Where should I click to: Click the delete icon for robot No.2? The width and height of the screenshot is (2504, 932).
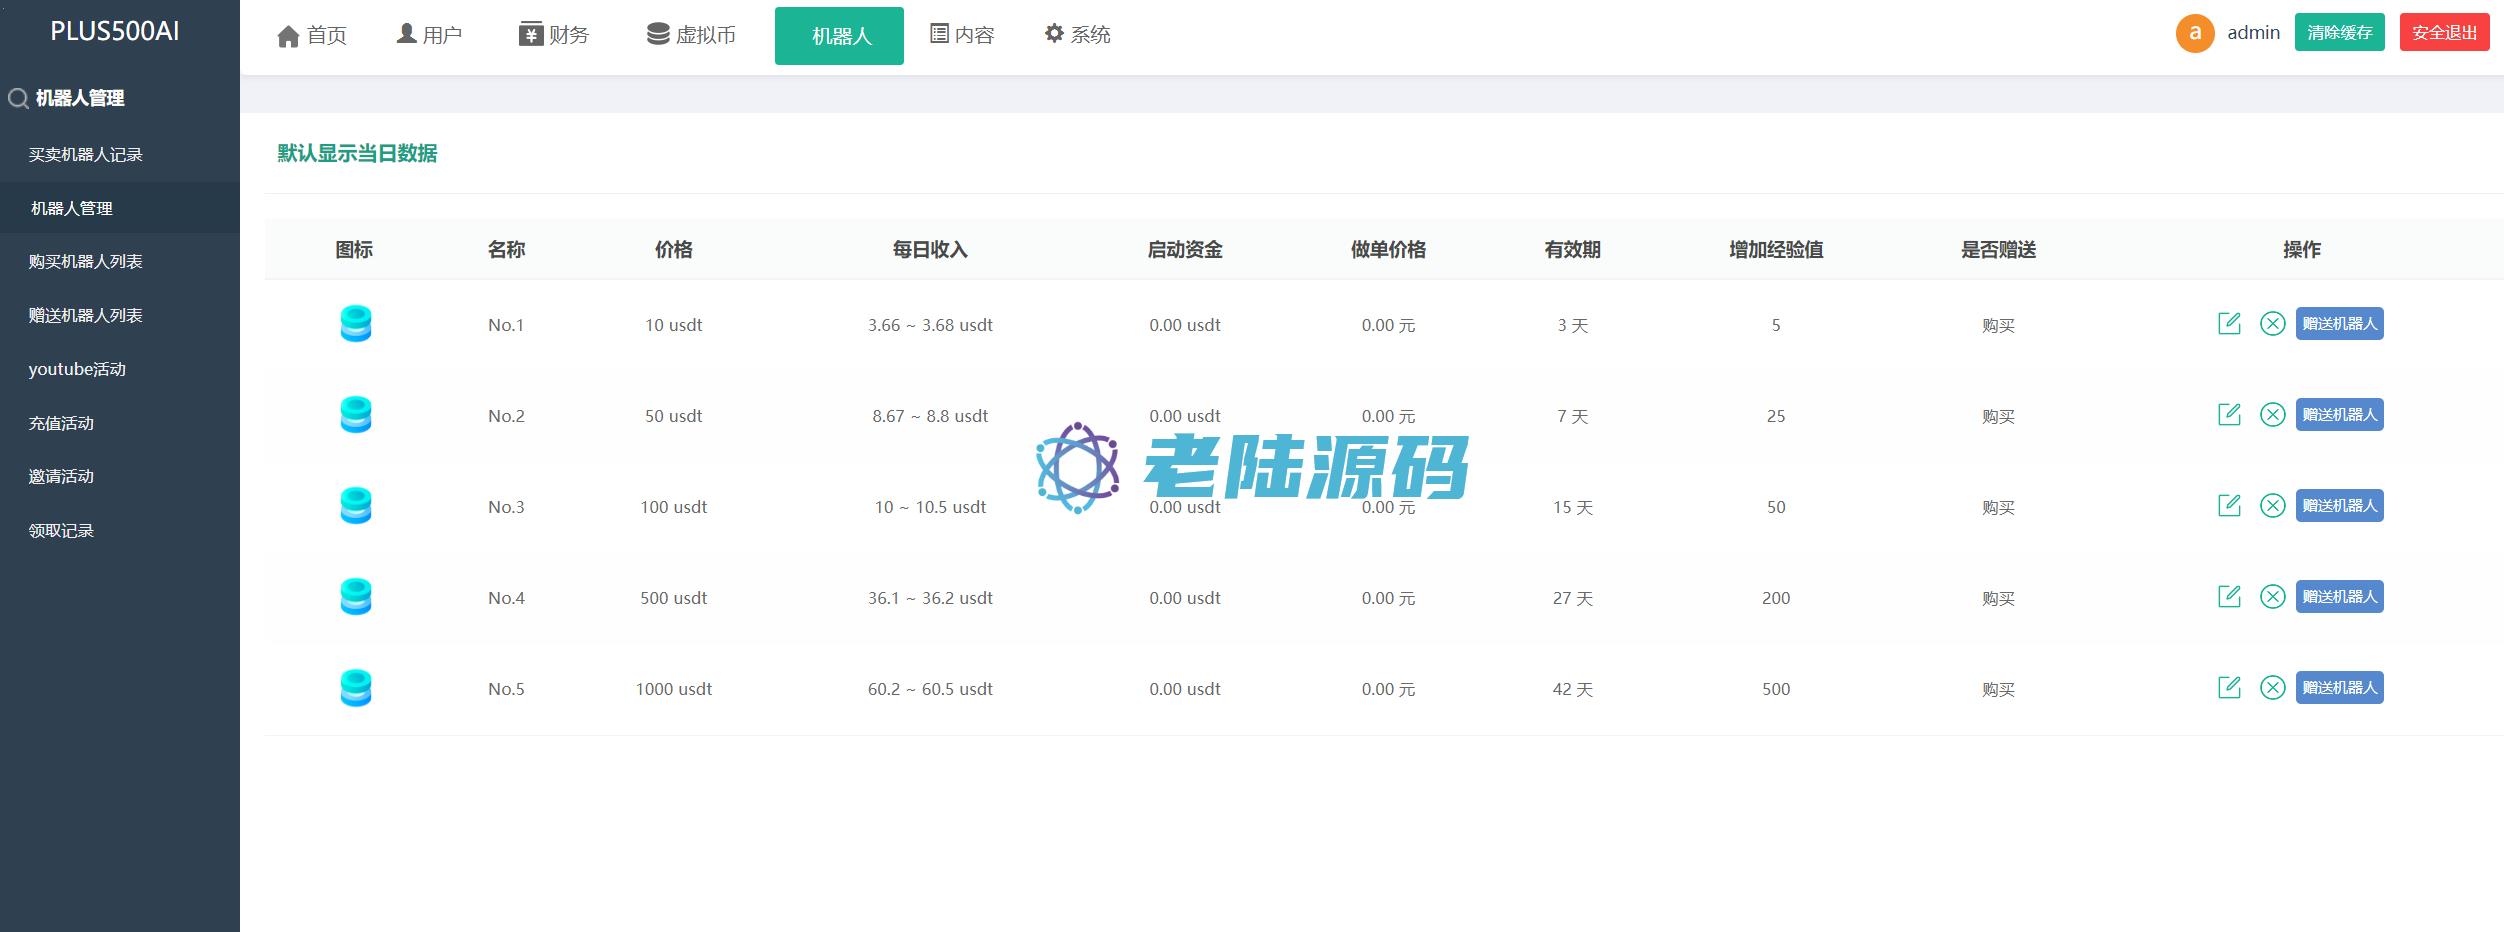(2272, 415)
